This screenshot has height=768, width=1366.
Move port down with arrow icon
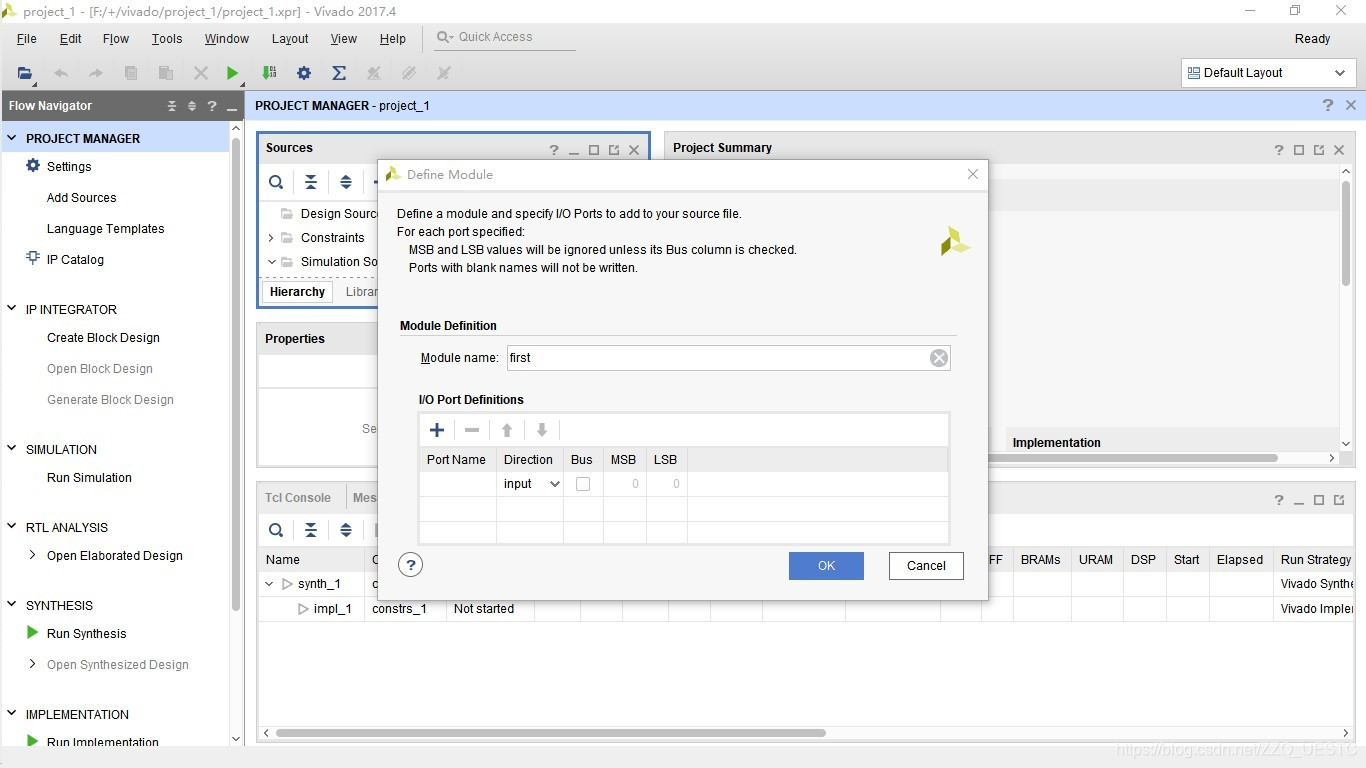pyautogui.click(x=542, y=430)
